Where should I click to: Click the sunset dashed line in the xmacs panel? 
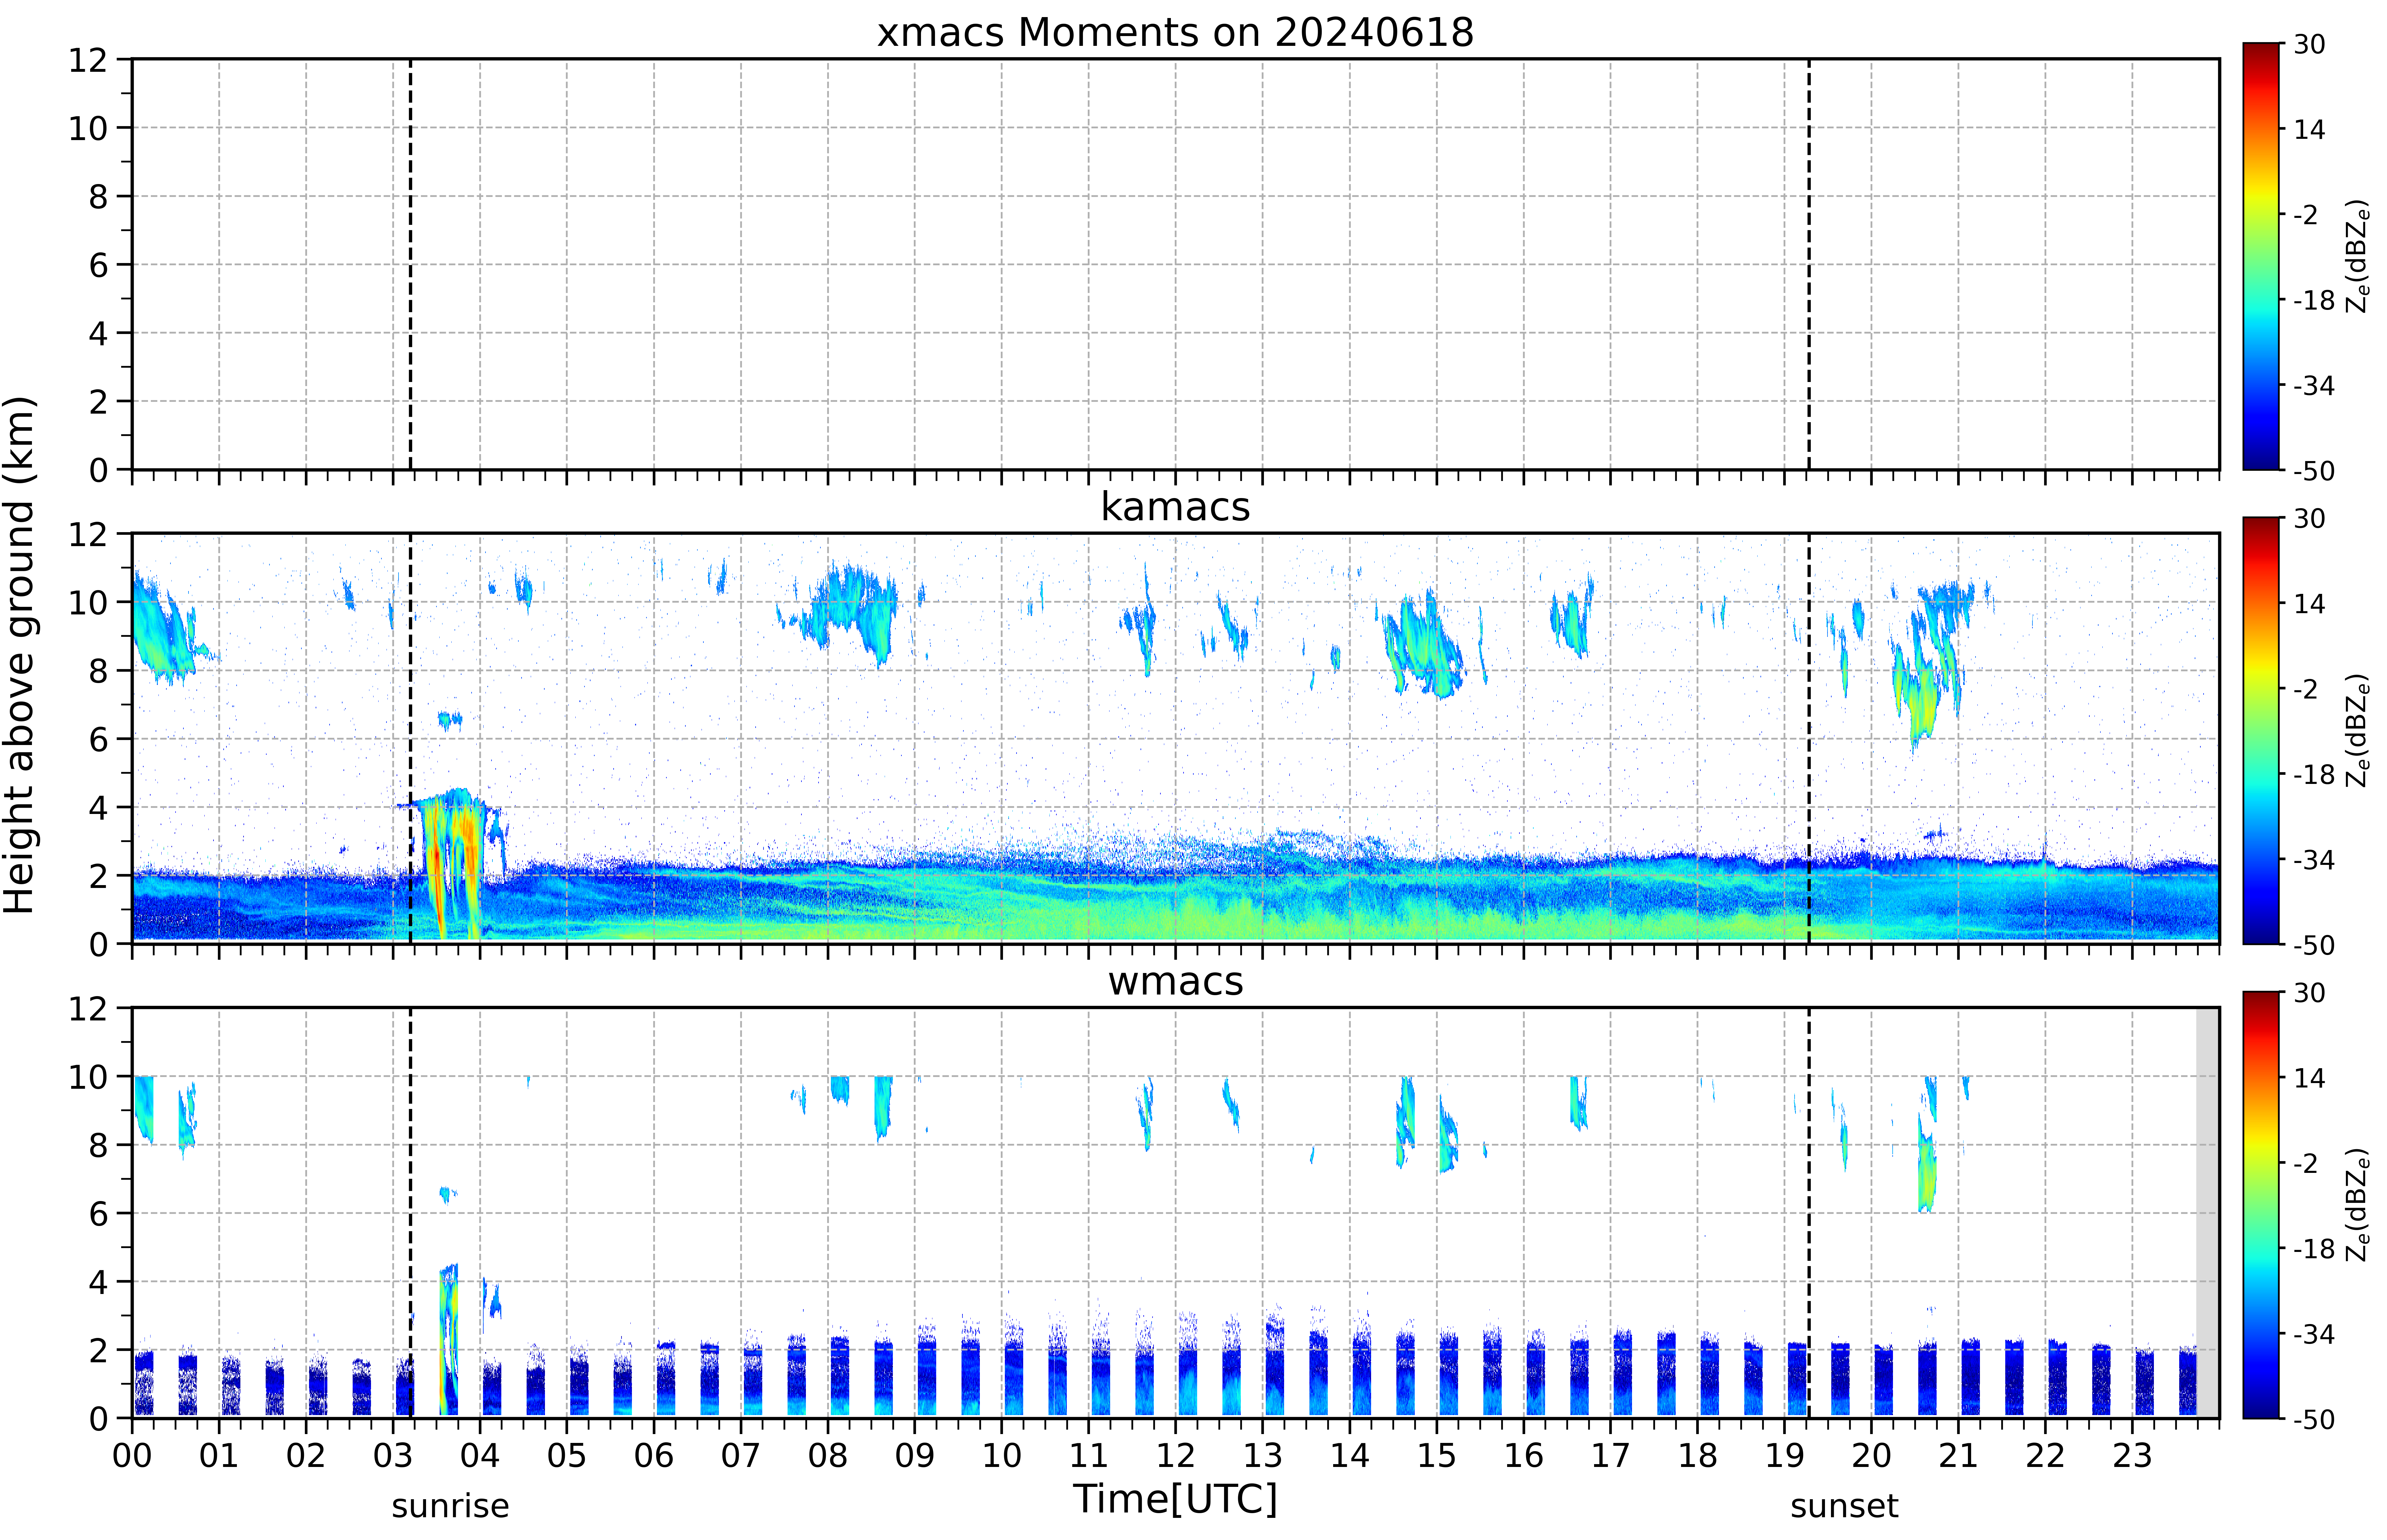[1809, 264]
